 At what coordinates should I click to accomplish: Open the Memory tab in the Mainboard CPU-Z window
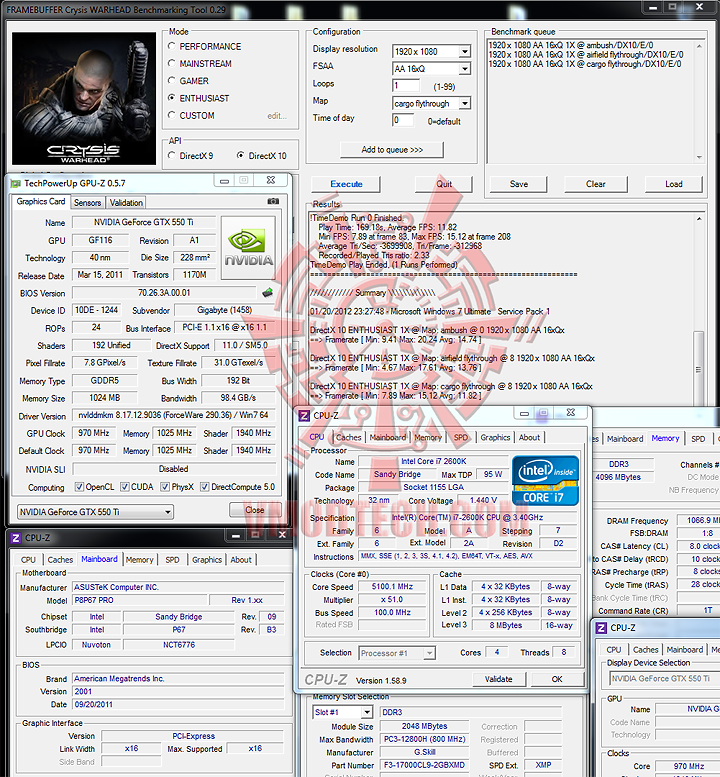click(x=139, y=559)
